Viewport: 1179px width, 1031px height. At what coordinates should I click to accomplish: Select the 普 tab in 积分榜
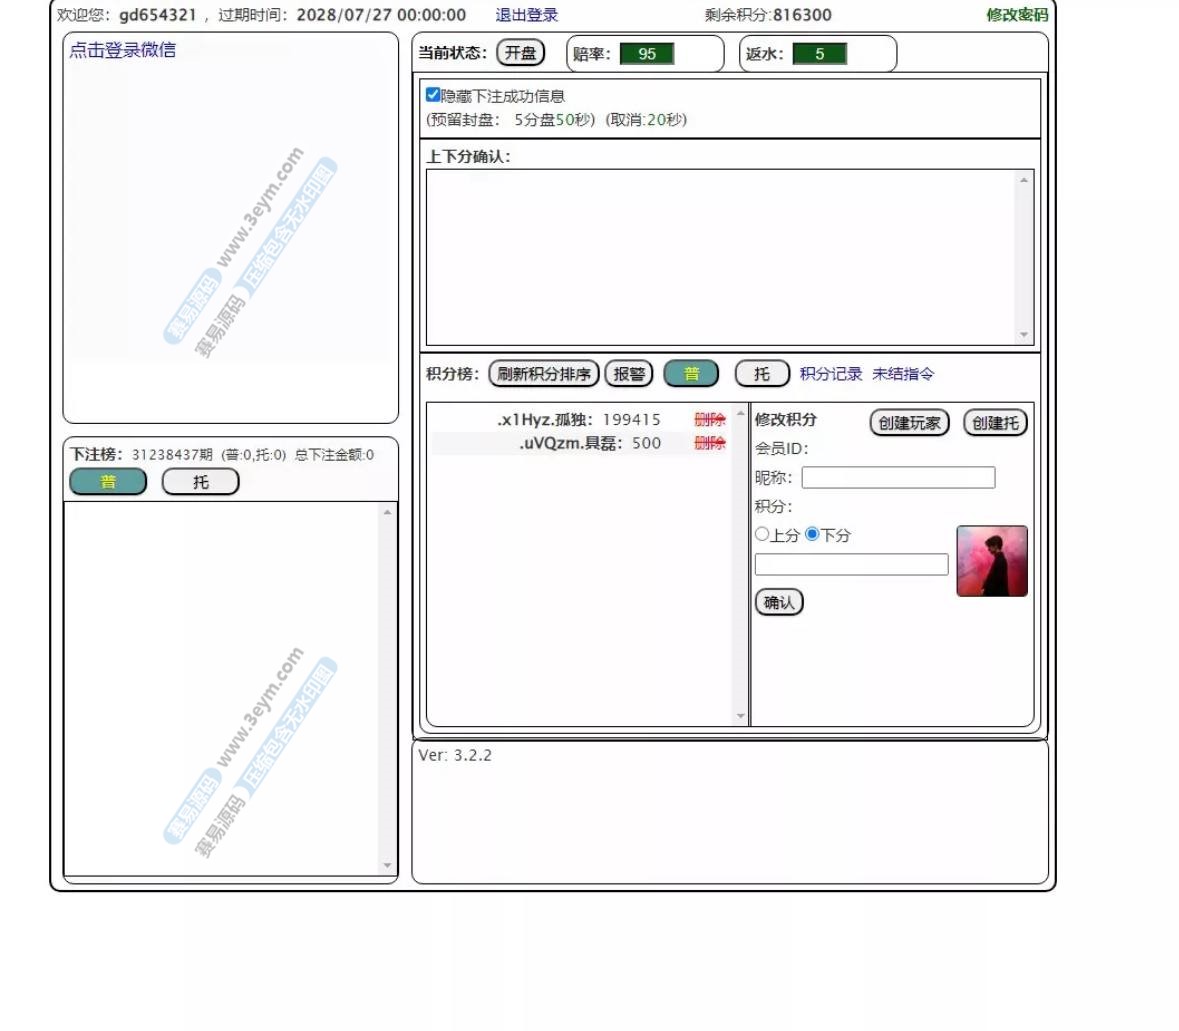coord(691,374)
